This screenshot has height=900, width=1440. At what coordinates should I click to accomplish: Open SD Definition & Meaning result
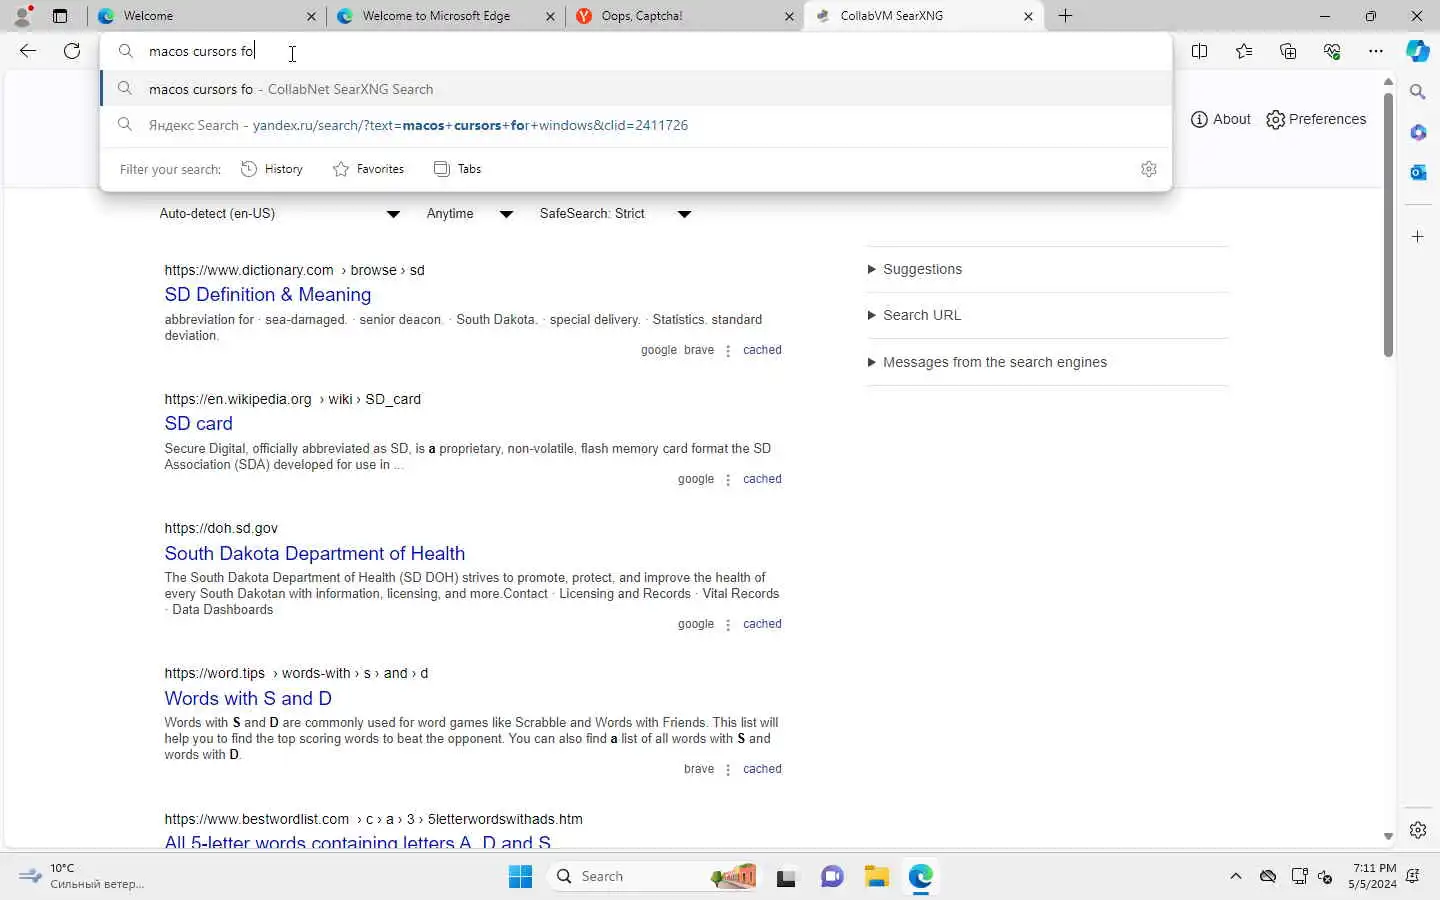click(268, 295)
